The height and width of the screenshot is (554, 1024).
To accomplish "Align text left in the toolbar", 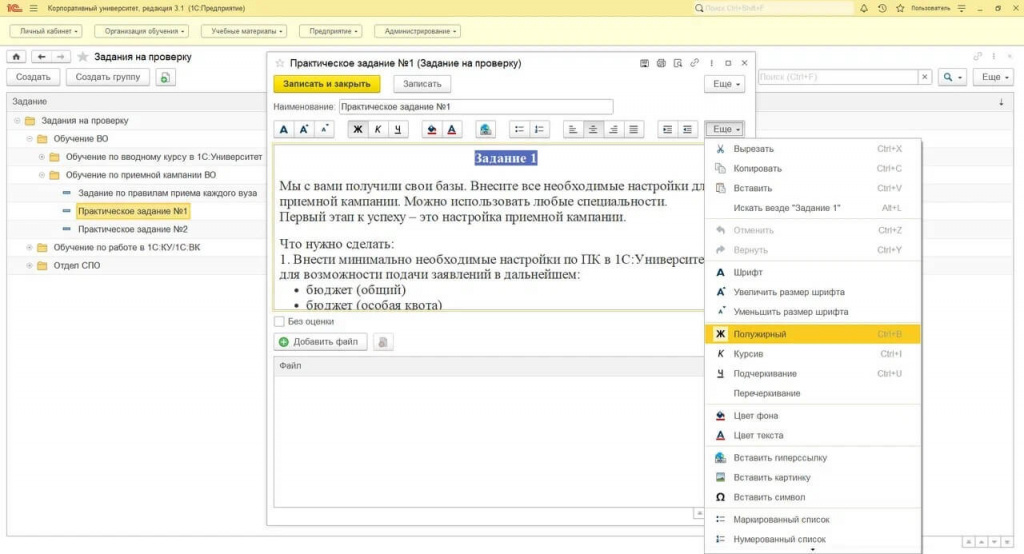I will 573,129.
